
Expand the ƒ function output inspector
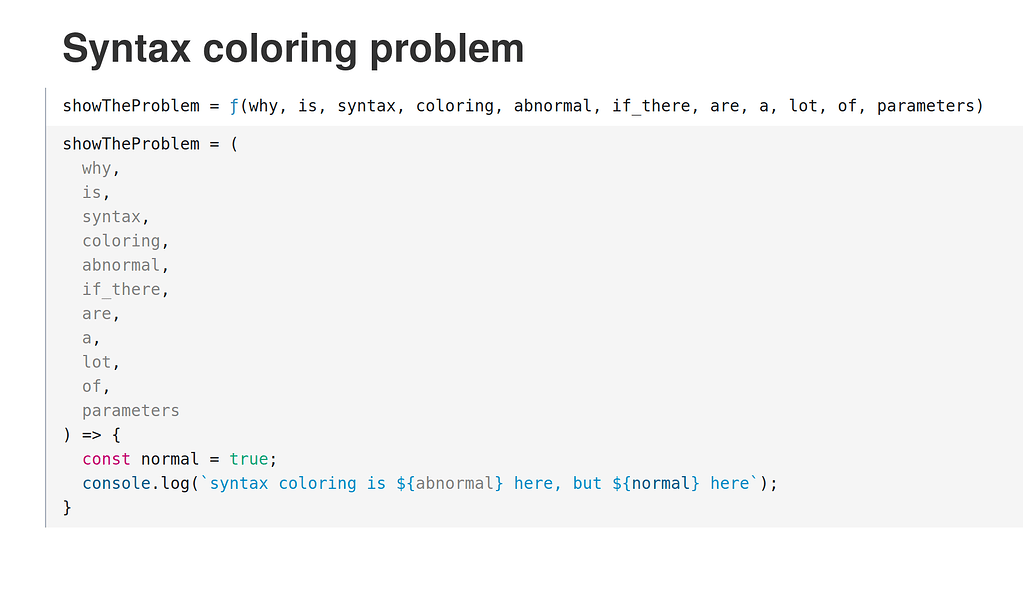pos(234,106)
